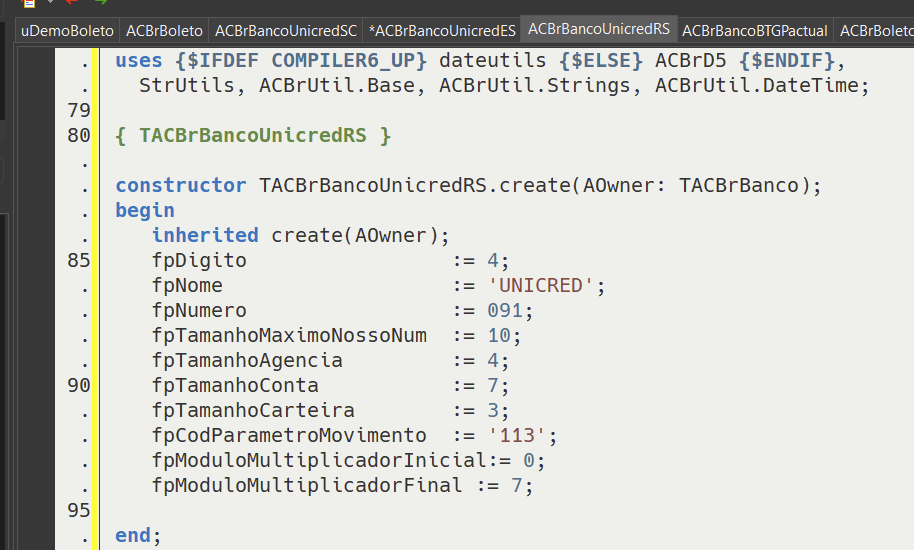Switch to modified *ACBrBancoUnicredES tab
The width and height of the screenshot is (914, 550).
pyautogui.click(x=442, y=31)
